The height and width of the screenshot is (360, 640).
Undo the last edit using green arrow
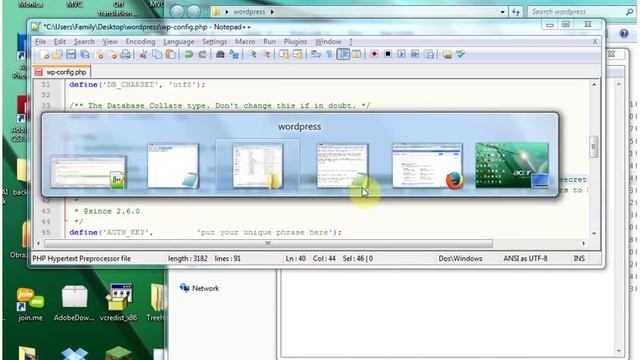(189, 54)
